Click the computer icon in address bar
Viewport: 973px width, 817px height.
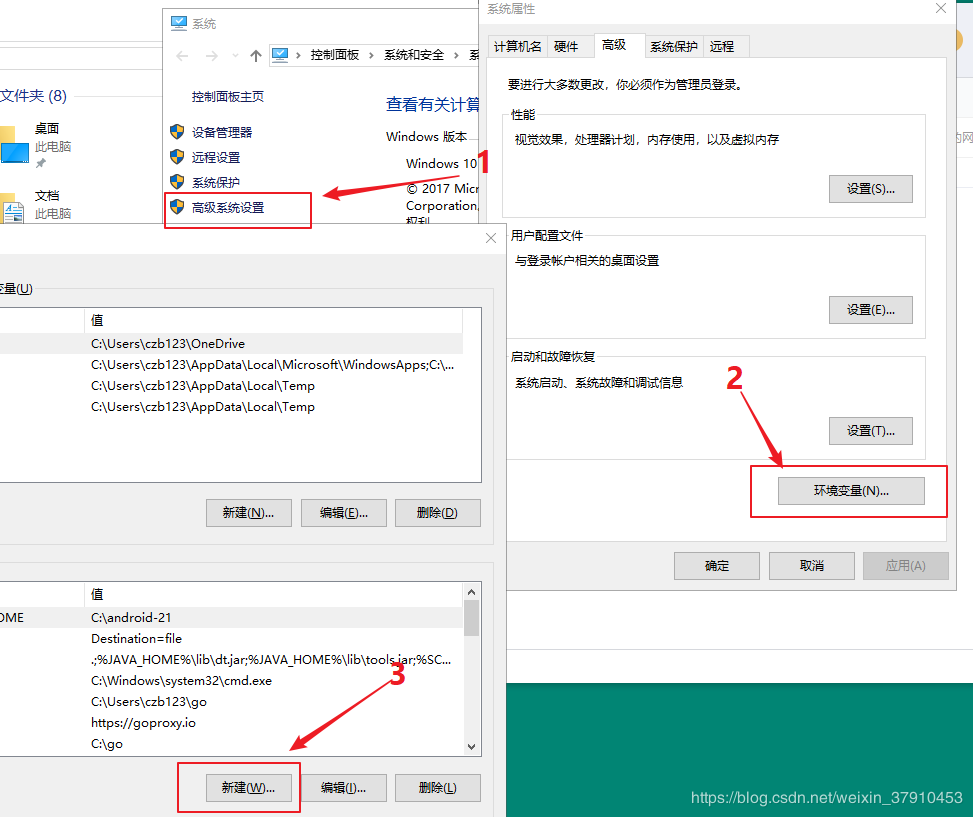tap(280, 55)
